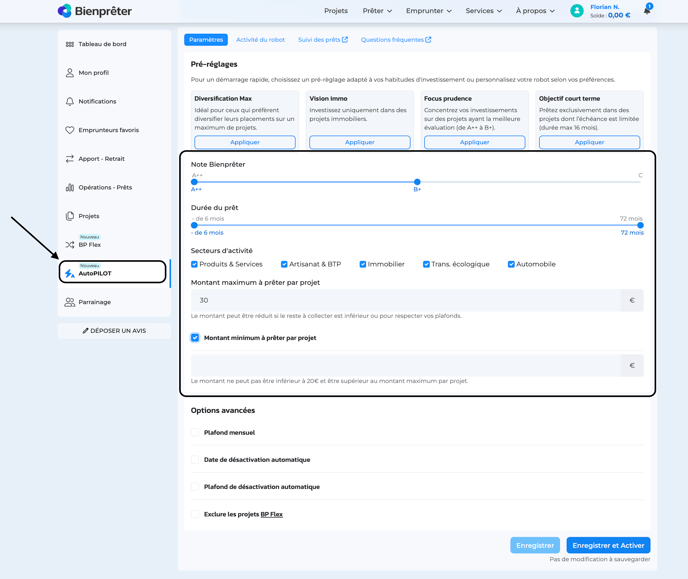Open the Questions fréquentes tab link
Viewport: 688px width, 579px height.
[x=396, y=39]
